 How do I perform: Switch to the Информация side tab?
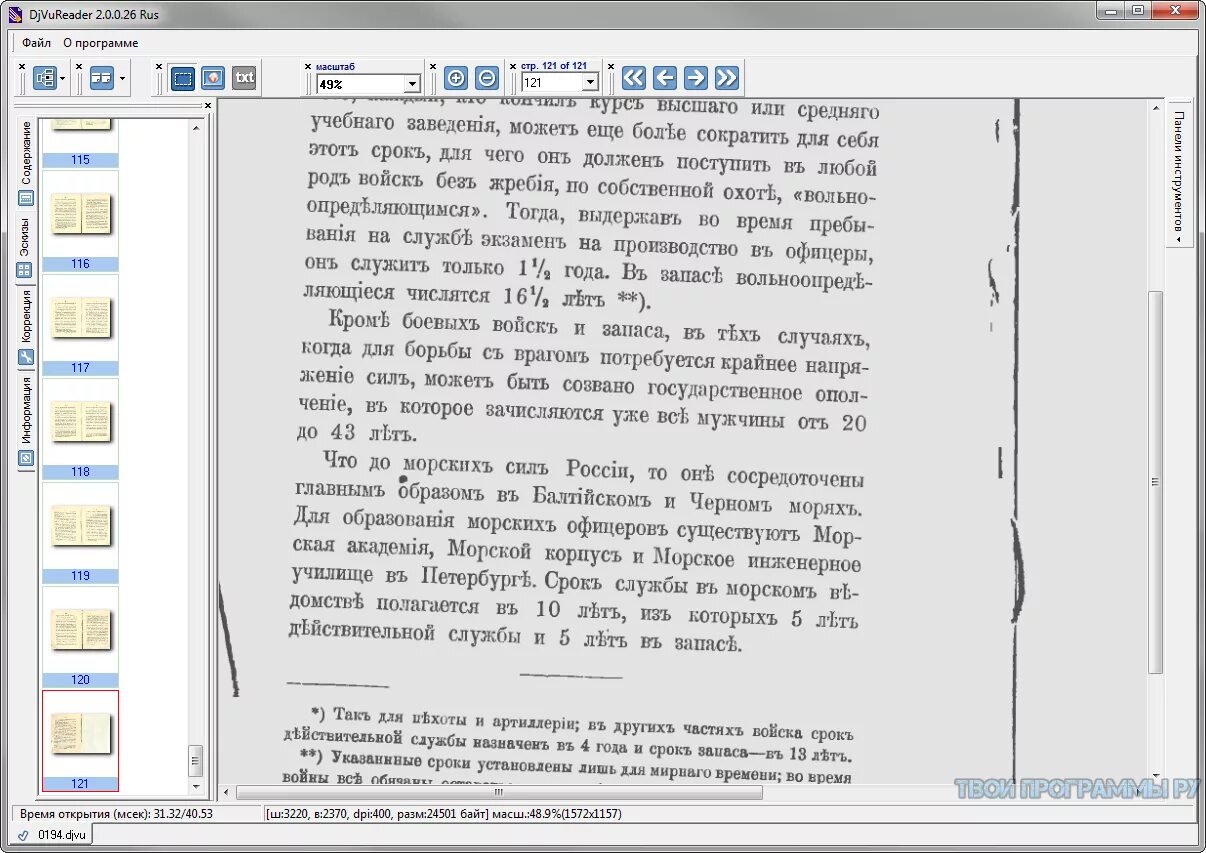click(x=26, y=422)
